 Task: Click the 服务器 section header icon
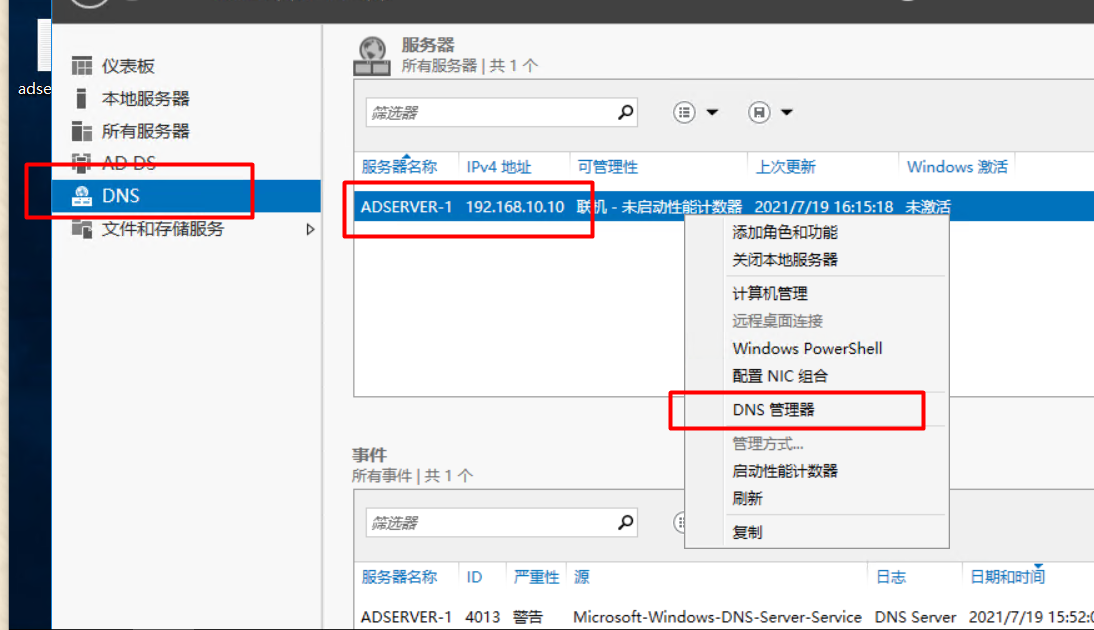click(x=371, y=56)
